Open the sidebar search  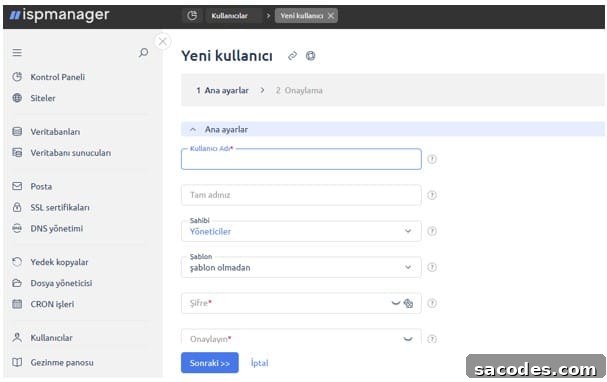(144, 52)
